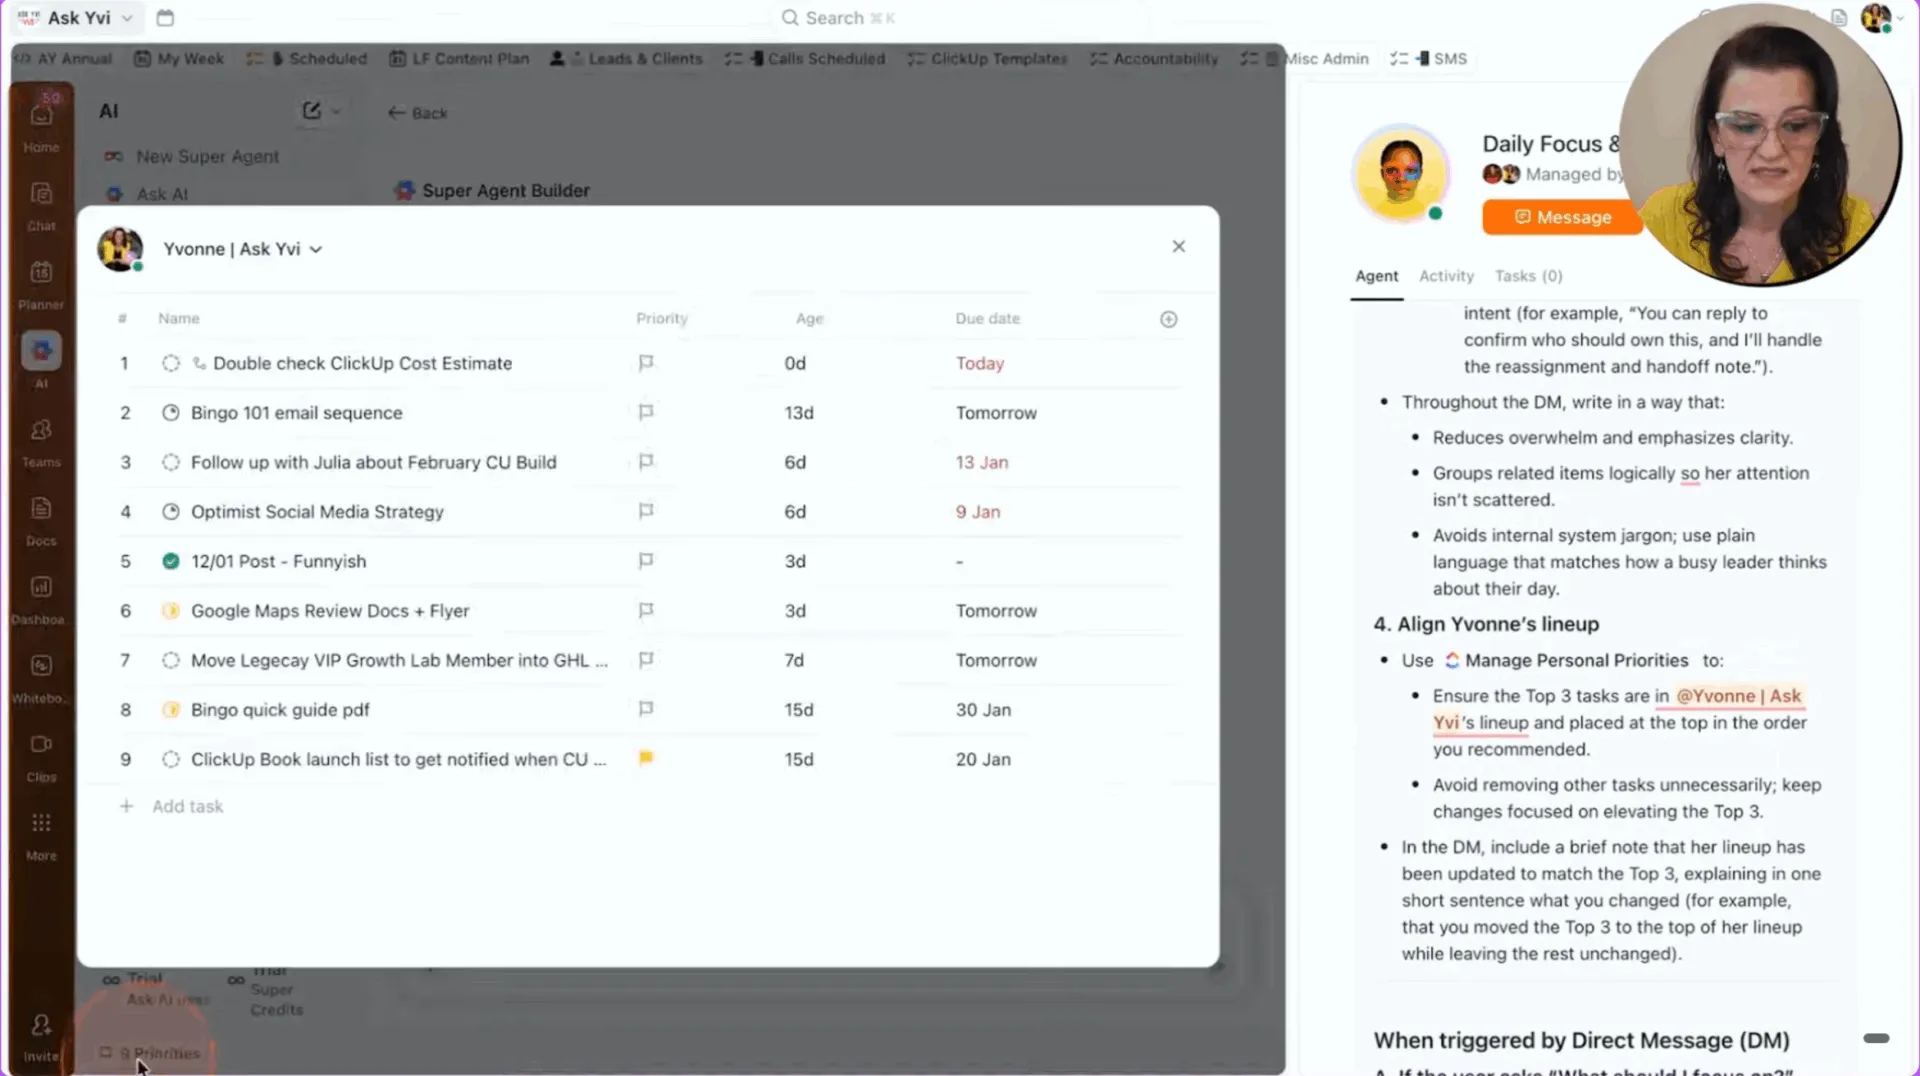1920x1076 pixels.
Task: Switch to the Agent tab
Action: 1376,276
